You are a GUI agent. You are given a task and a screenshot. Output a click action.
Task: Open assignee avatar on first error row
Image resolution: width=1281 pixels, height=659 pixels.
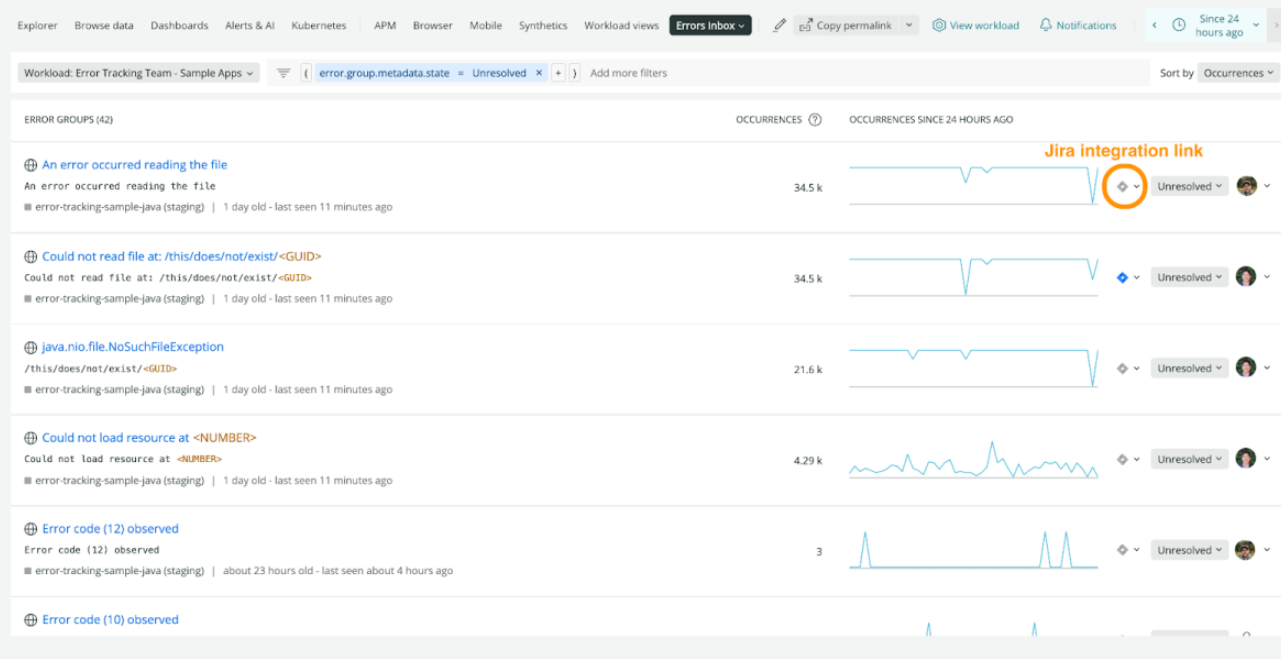[x=1246, y=186]
